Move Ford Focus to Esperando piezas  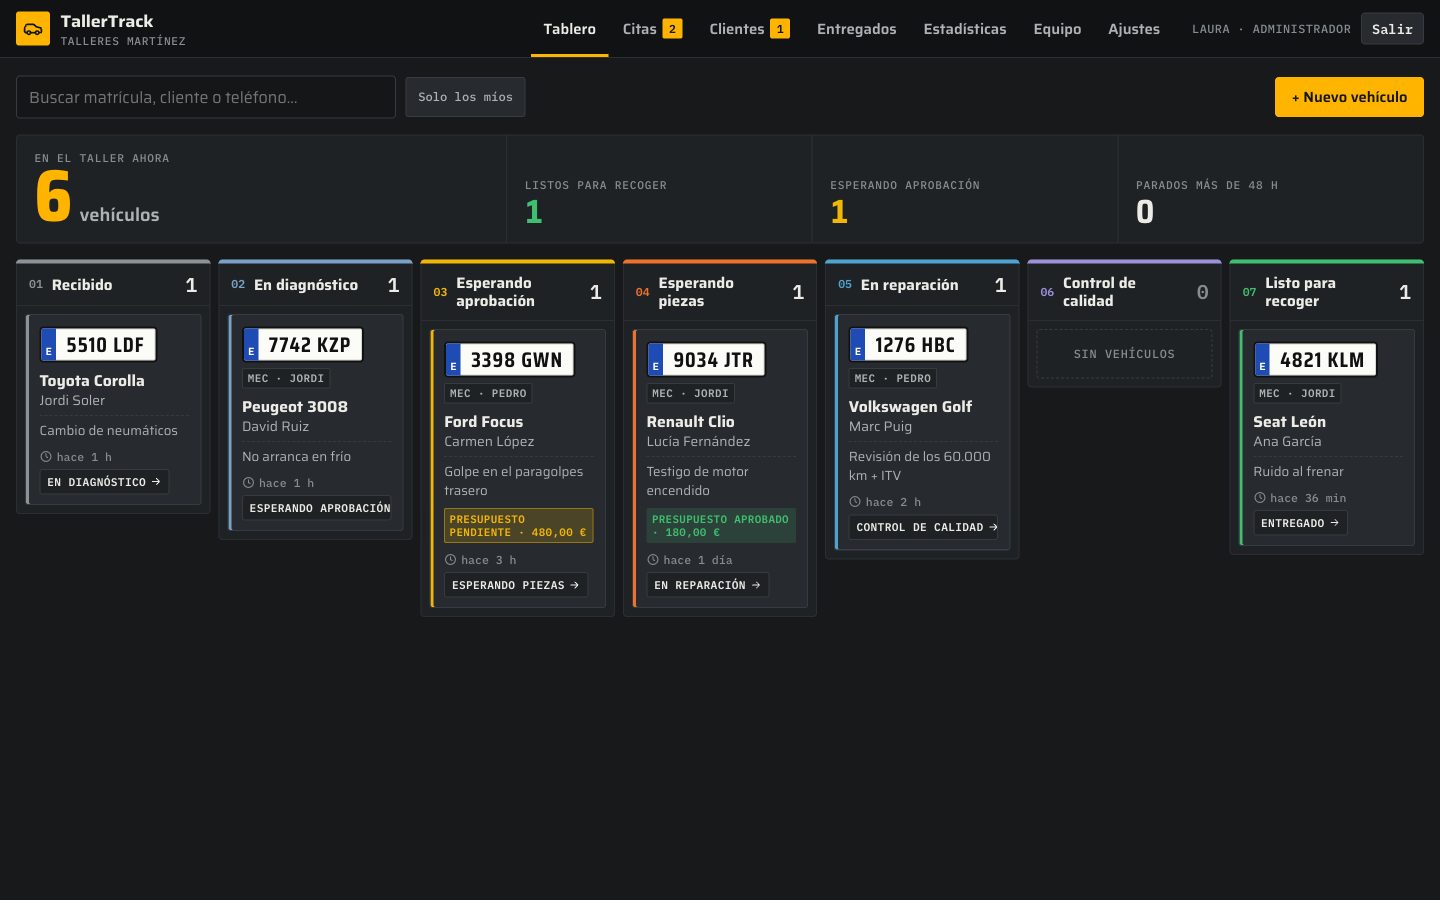pyautogui.click(x=515, y=585)
